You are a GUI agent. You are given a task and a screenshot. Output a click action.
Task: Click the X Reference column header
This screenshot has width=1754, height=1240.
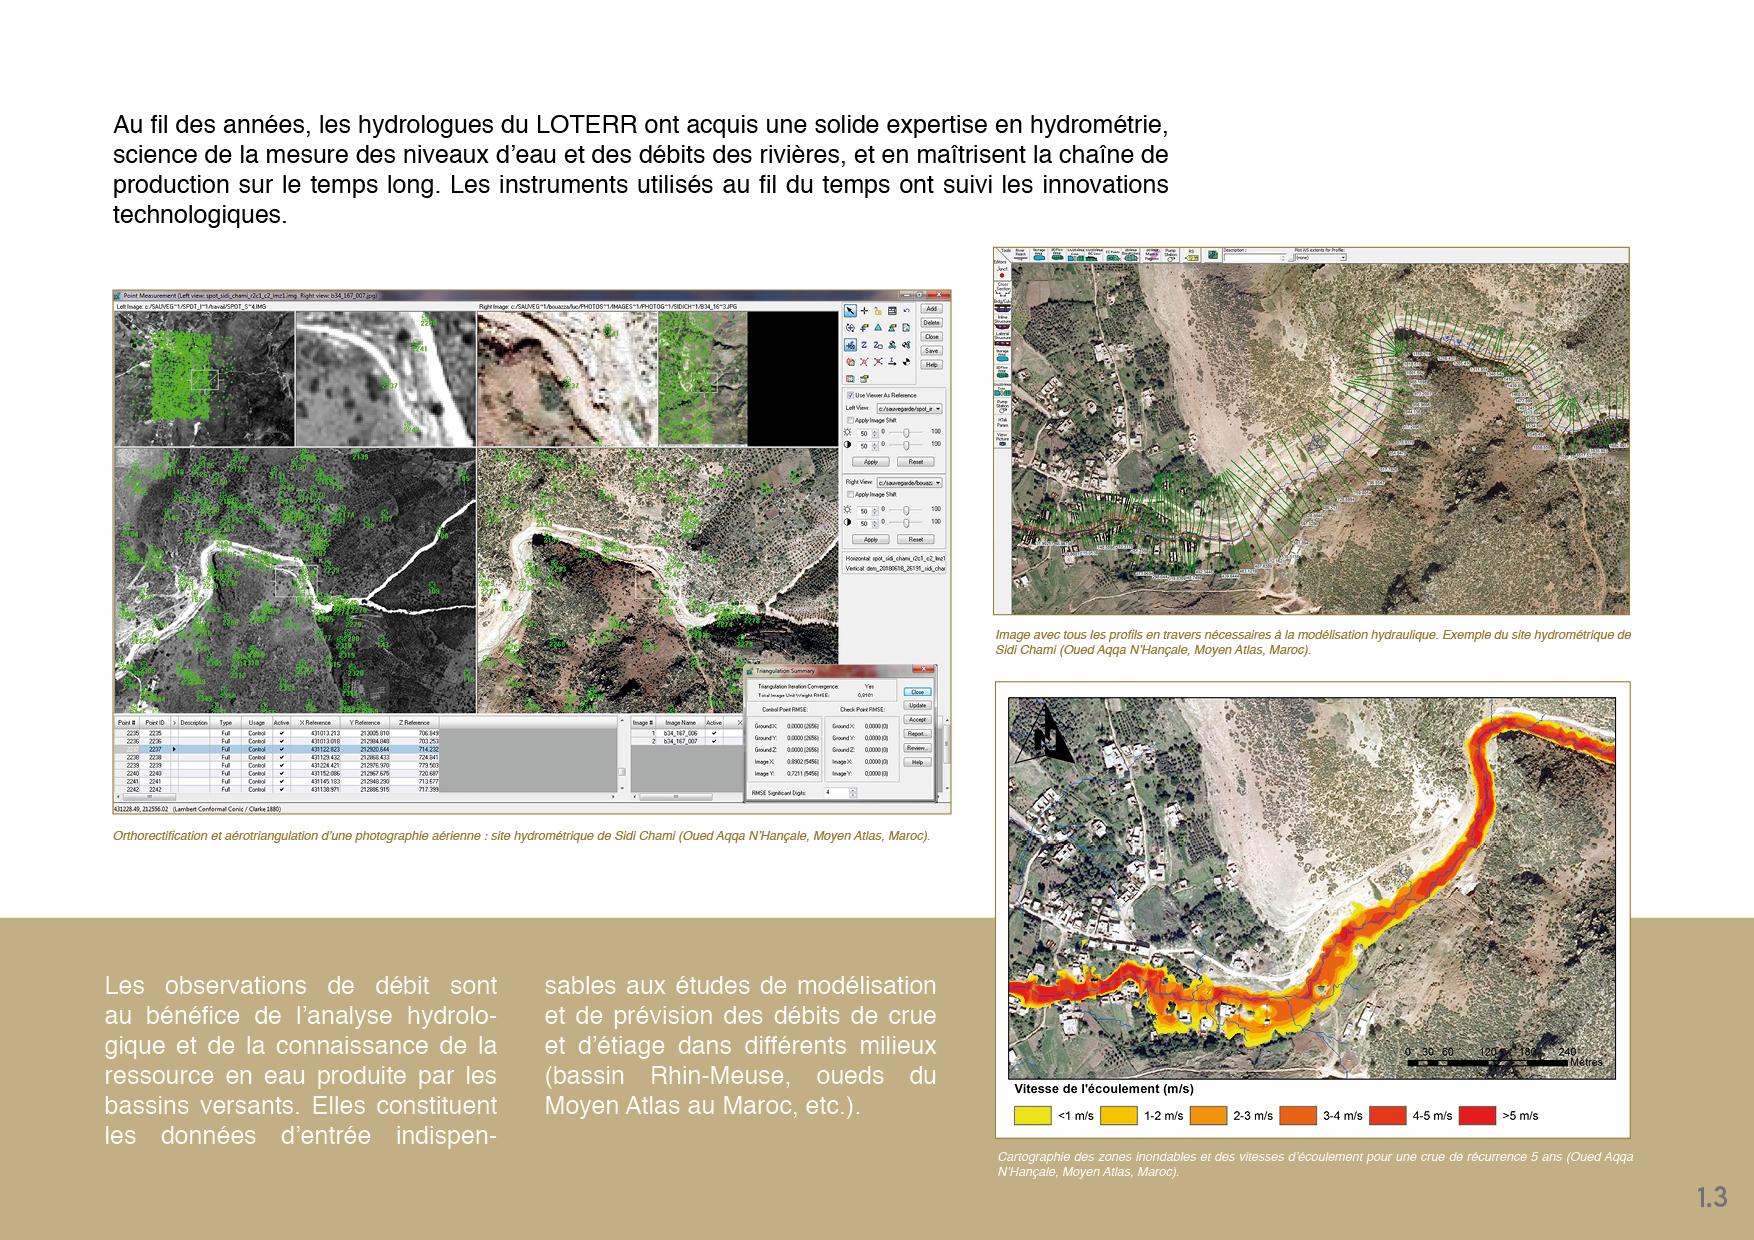pyautogui.click(x=315, y=722)
